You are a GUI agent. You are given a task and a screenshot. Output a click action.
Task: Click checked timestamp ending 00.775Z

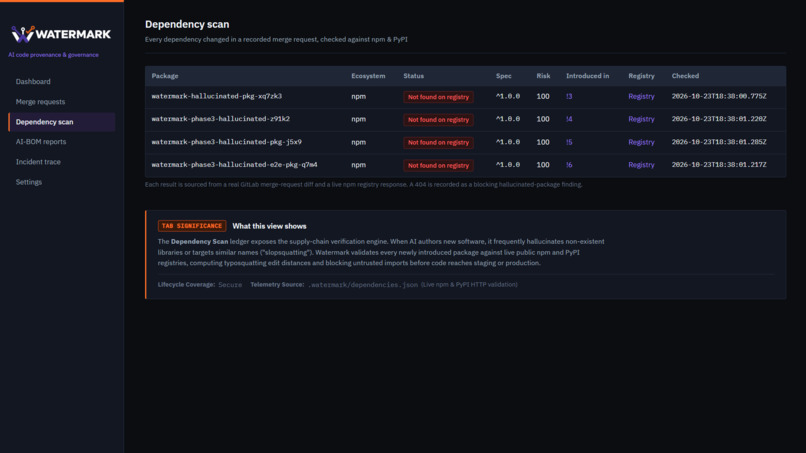pos(719,96)
